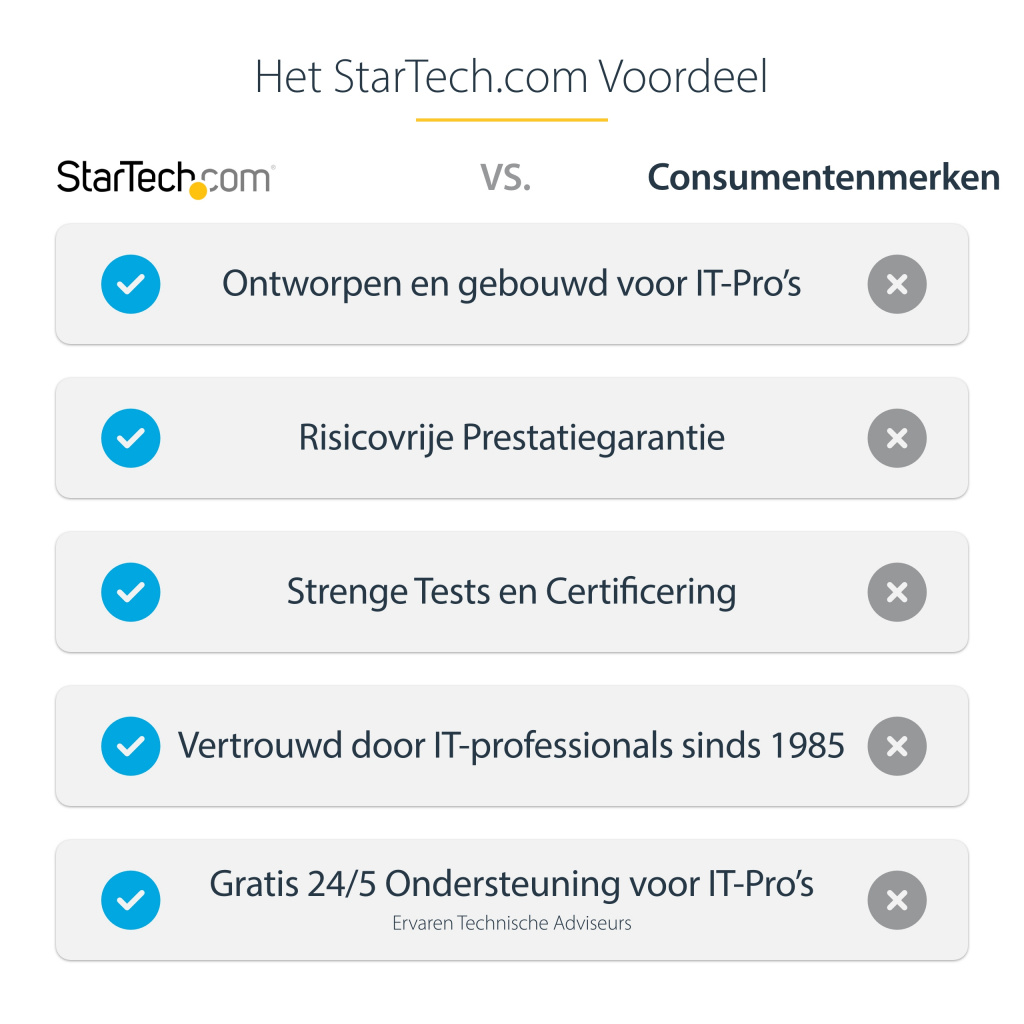Click blue checkmark beside Strenge Tests

(131, 592)
